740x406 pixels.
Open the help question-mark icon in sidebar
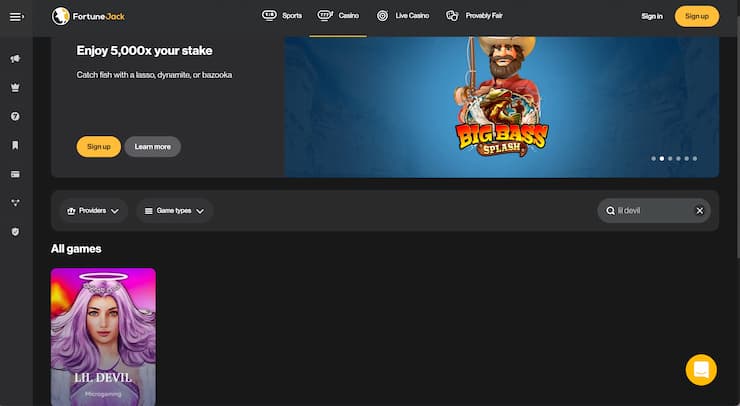point(16,116)
